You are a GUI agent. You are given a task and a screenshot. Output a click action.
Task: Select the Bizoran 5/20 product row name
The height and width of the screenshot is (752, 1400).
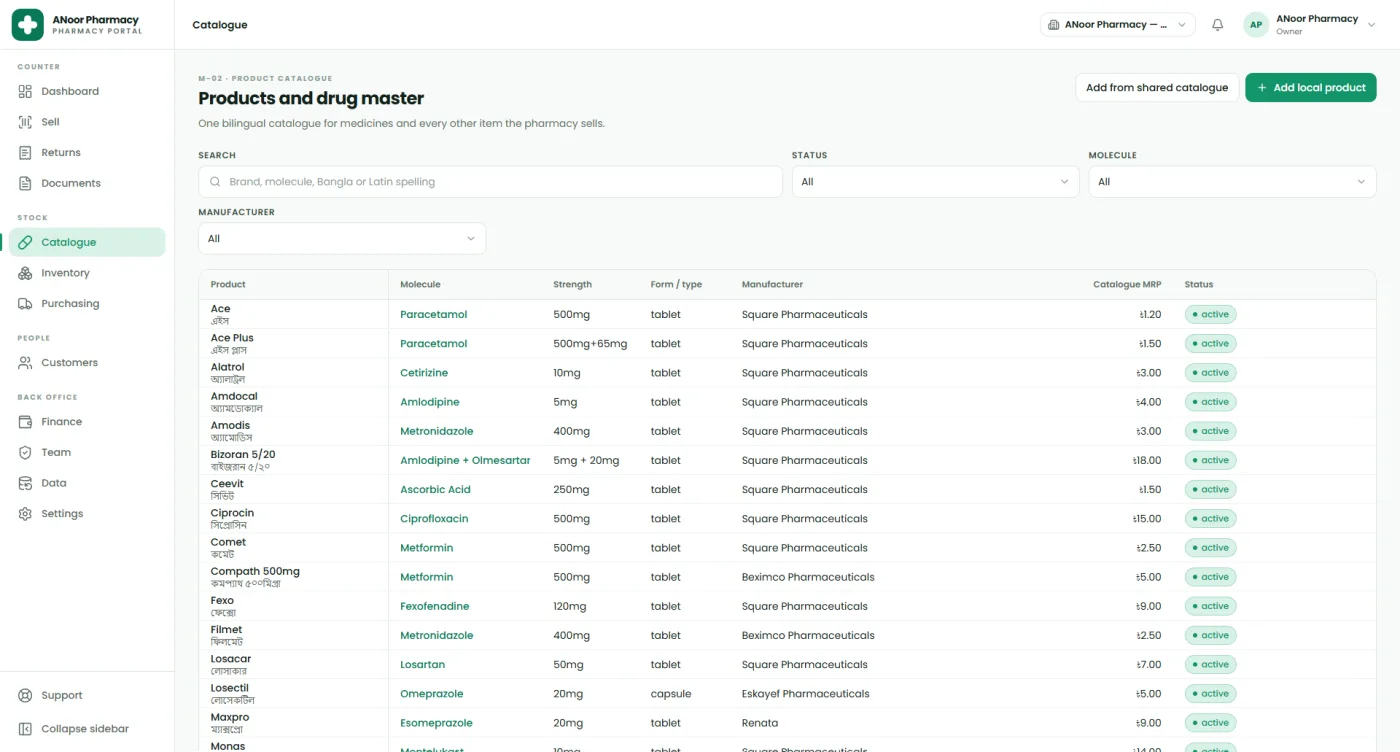point(243,455)
